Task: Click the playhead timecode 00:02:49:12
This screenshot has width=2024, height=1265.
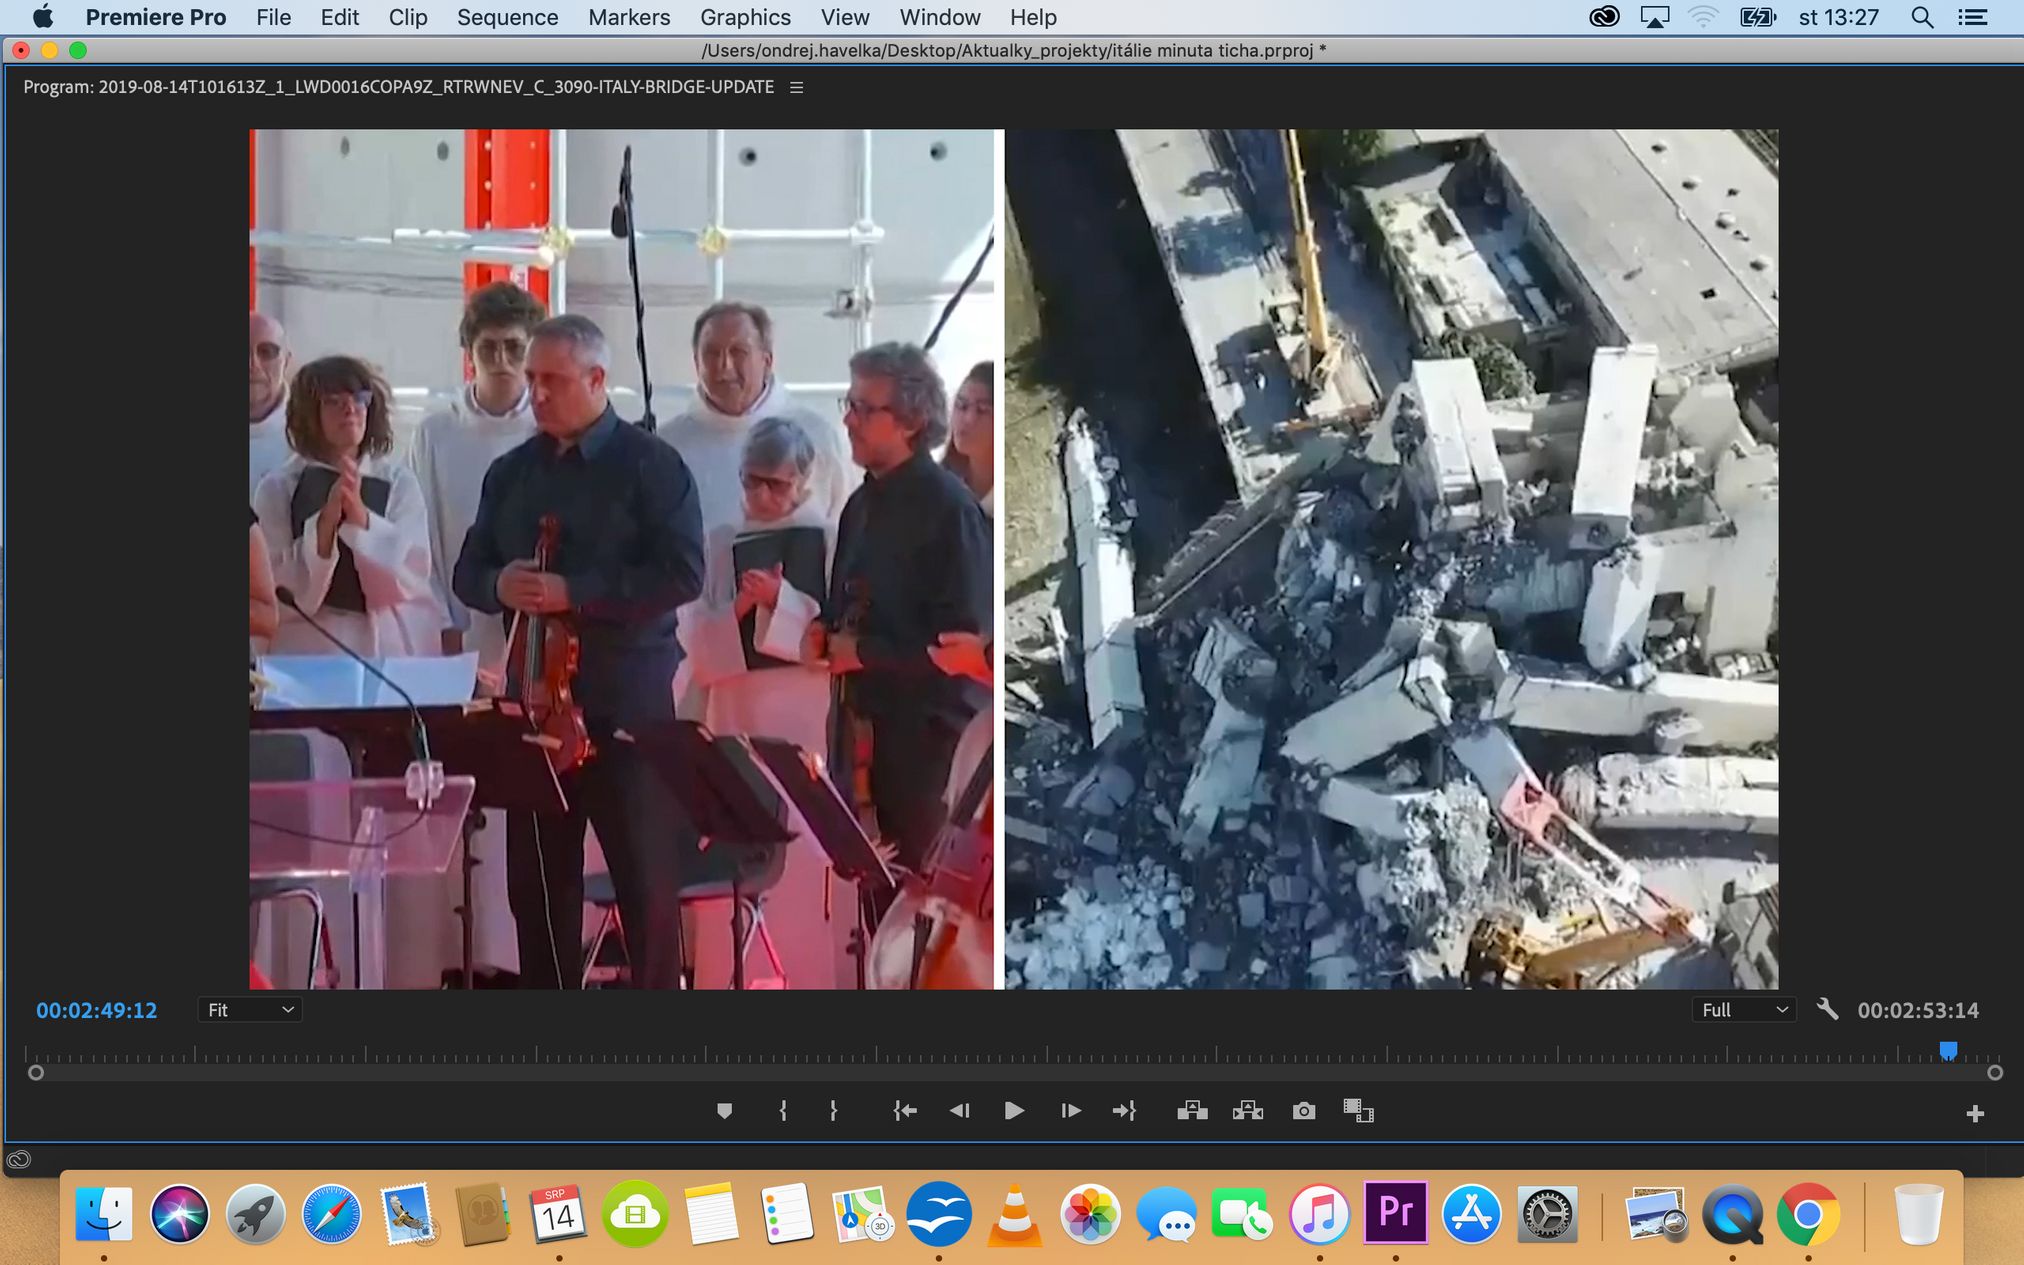Action: [x=97, y=1010]
